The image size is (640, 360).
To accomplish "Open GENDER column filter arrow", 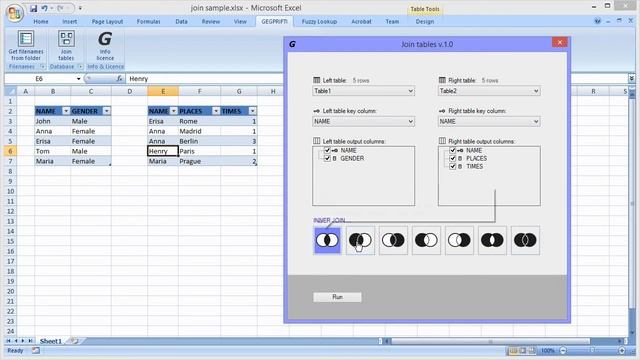I will click(107, 111).
